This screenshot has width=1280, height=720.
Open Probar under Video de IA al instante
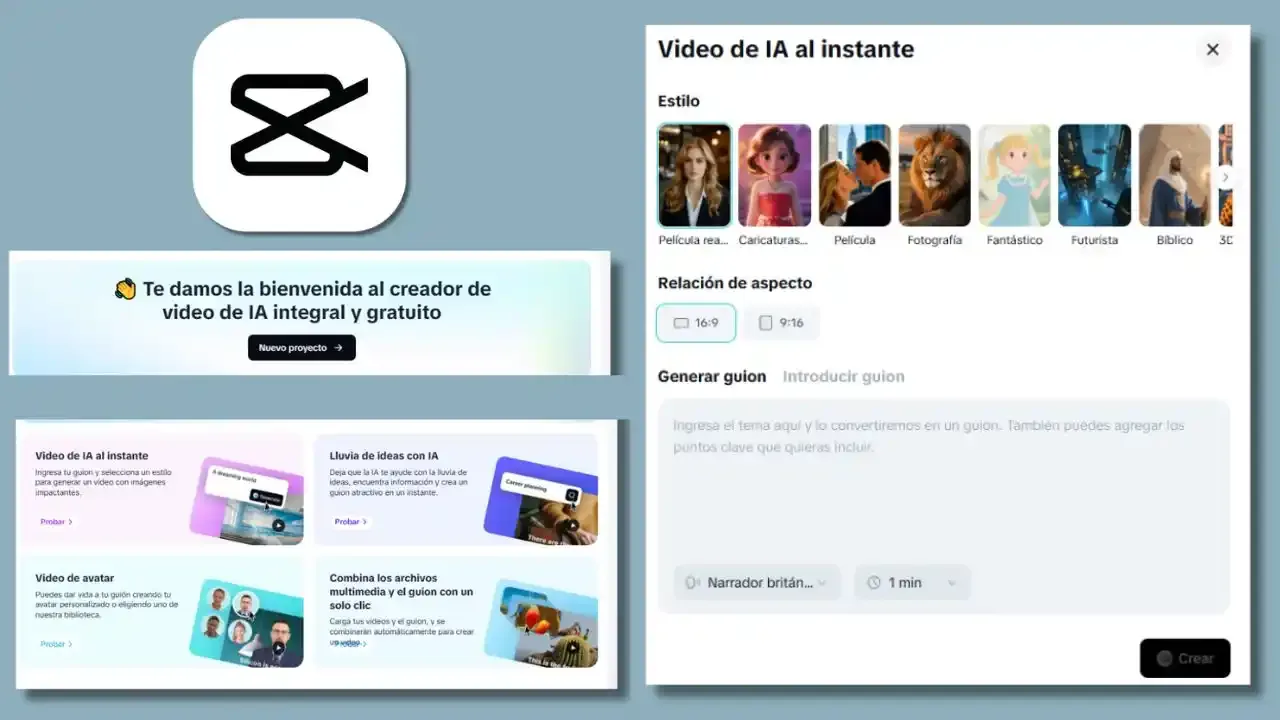[56, 522]
